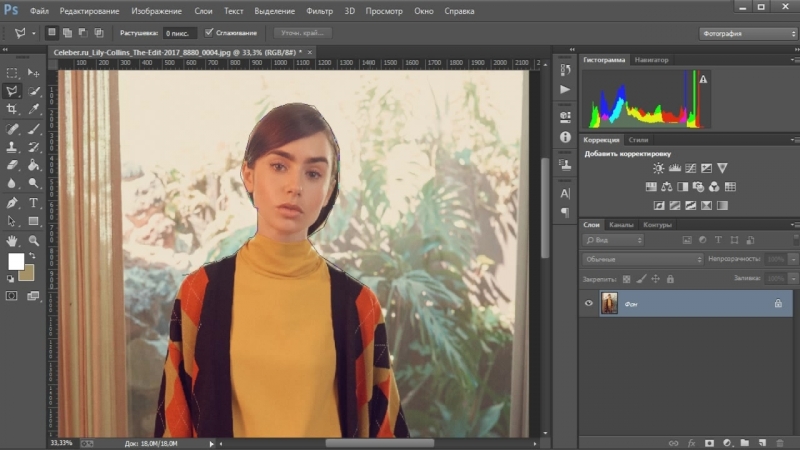Select the History Brush tool

coord(34,147)
